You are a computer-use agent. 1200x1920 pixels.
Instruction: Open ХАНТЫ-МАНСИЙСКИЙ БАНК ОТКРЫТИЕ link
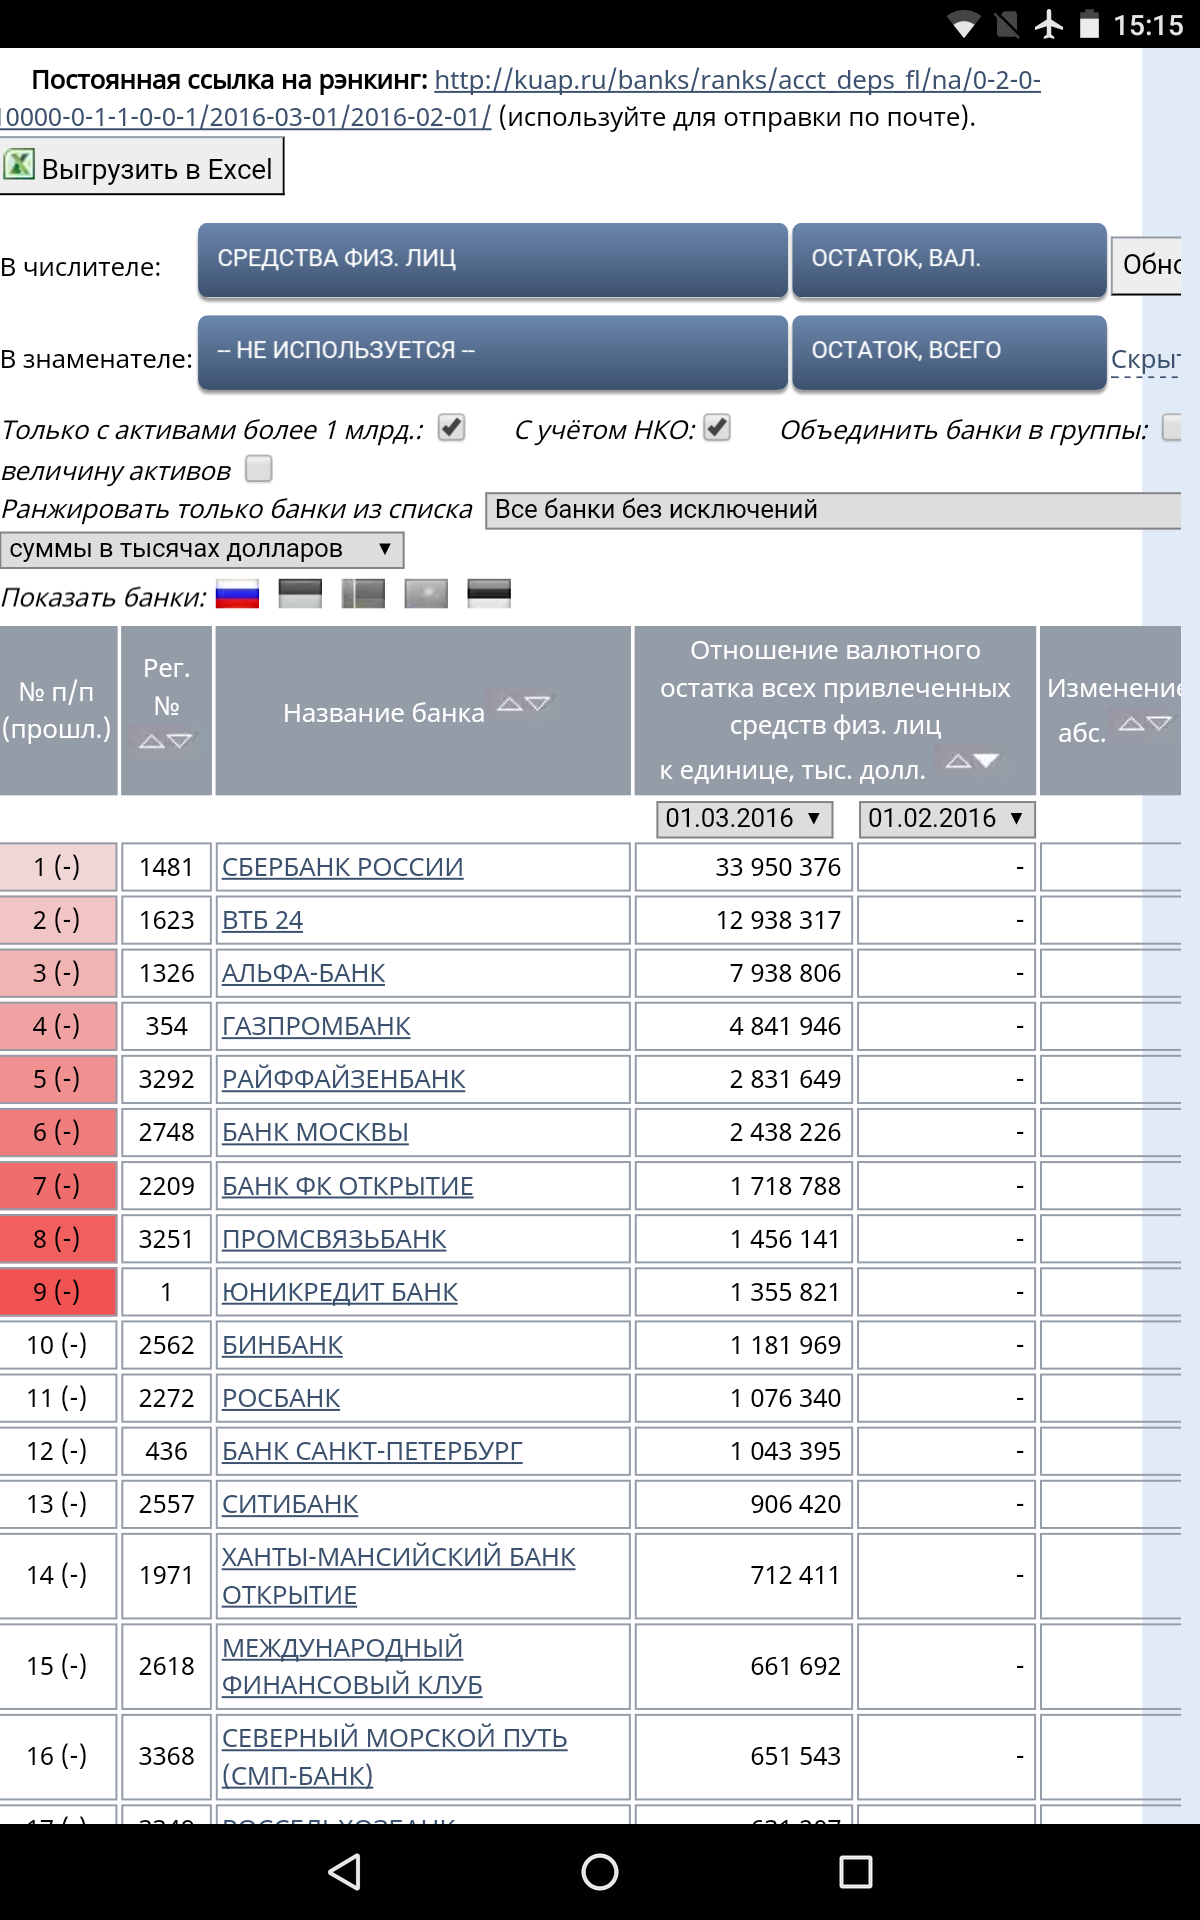pos(399,1576)
